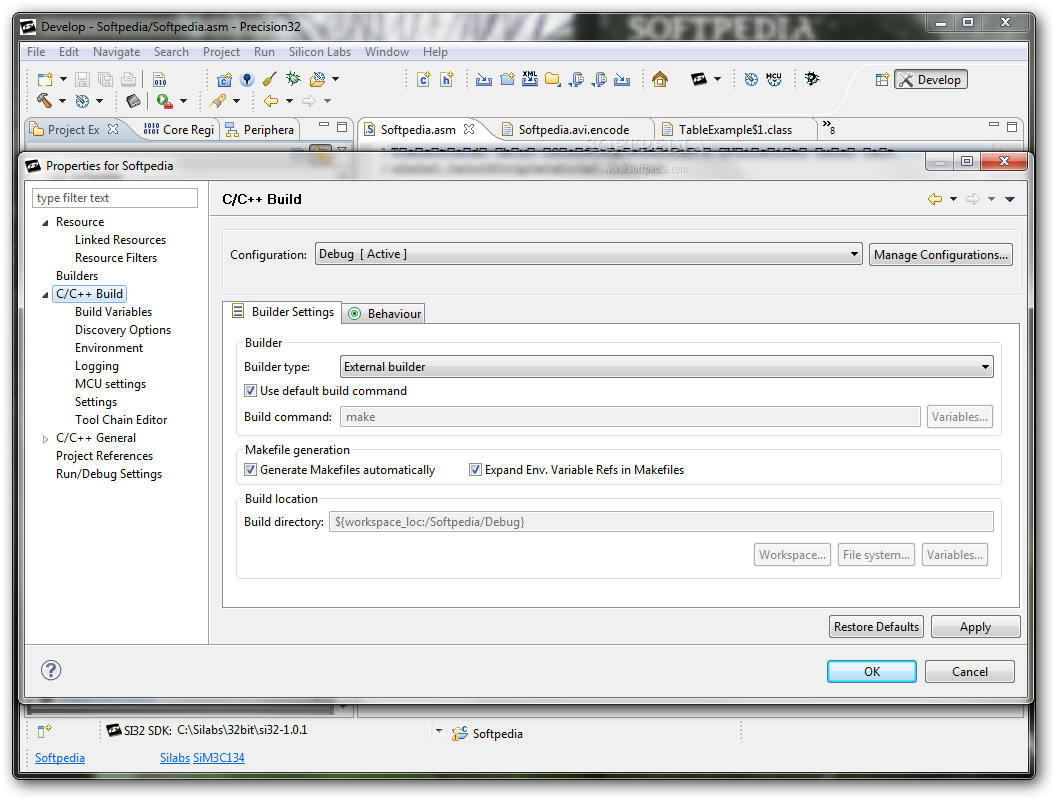Click the chip programmer toolbar icon

pos(133,101)
